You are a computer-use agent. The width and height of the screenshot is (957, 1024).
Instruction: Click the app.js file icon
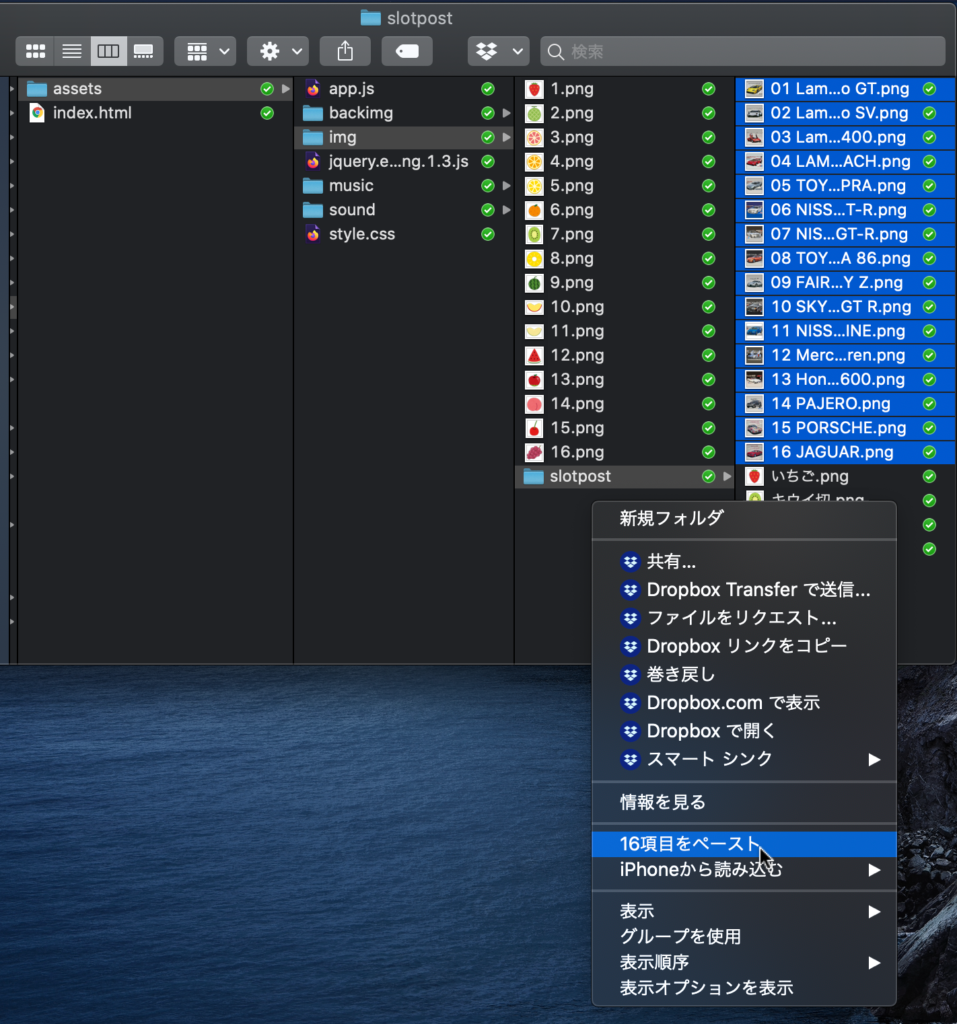[x=313, y=89]
